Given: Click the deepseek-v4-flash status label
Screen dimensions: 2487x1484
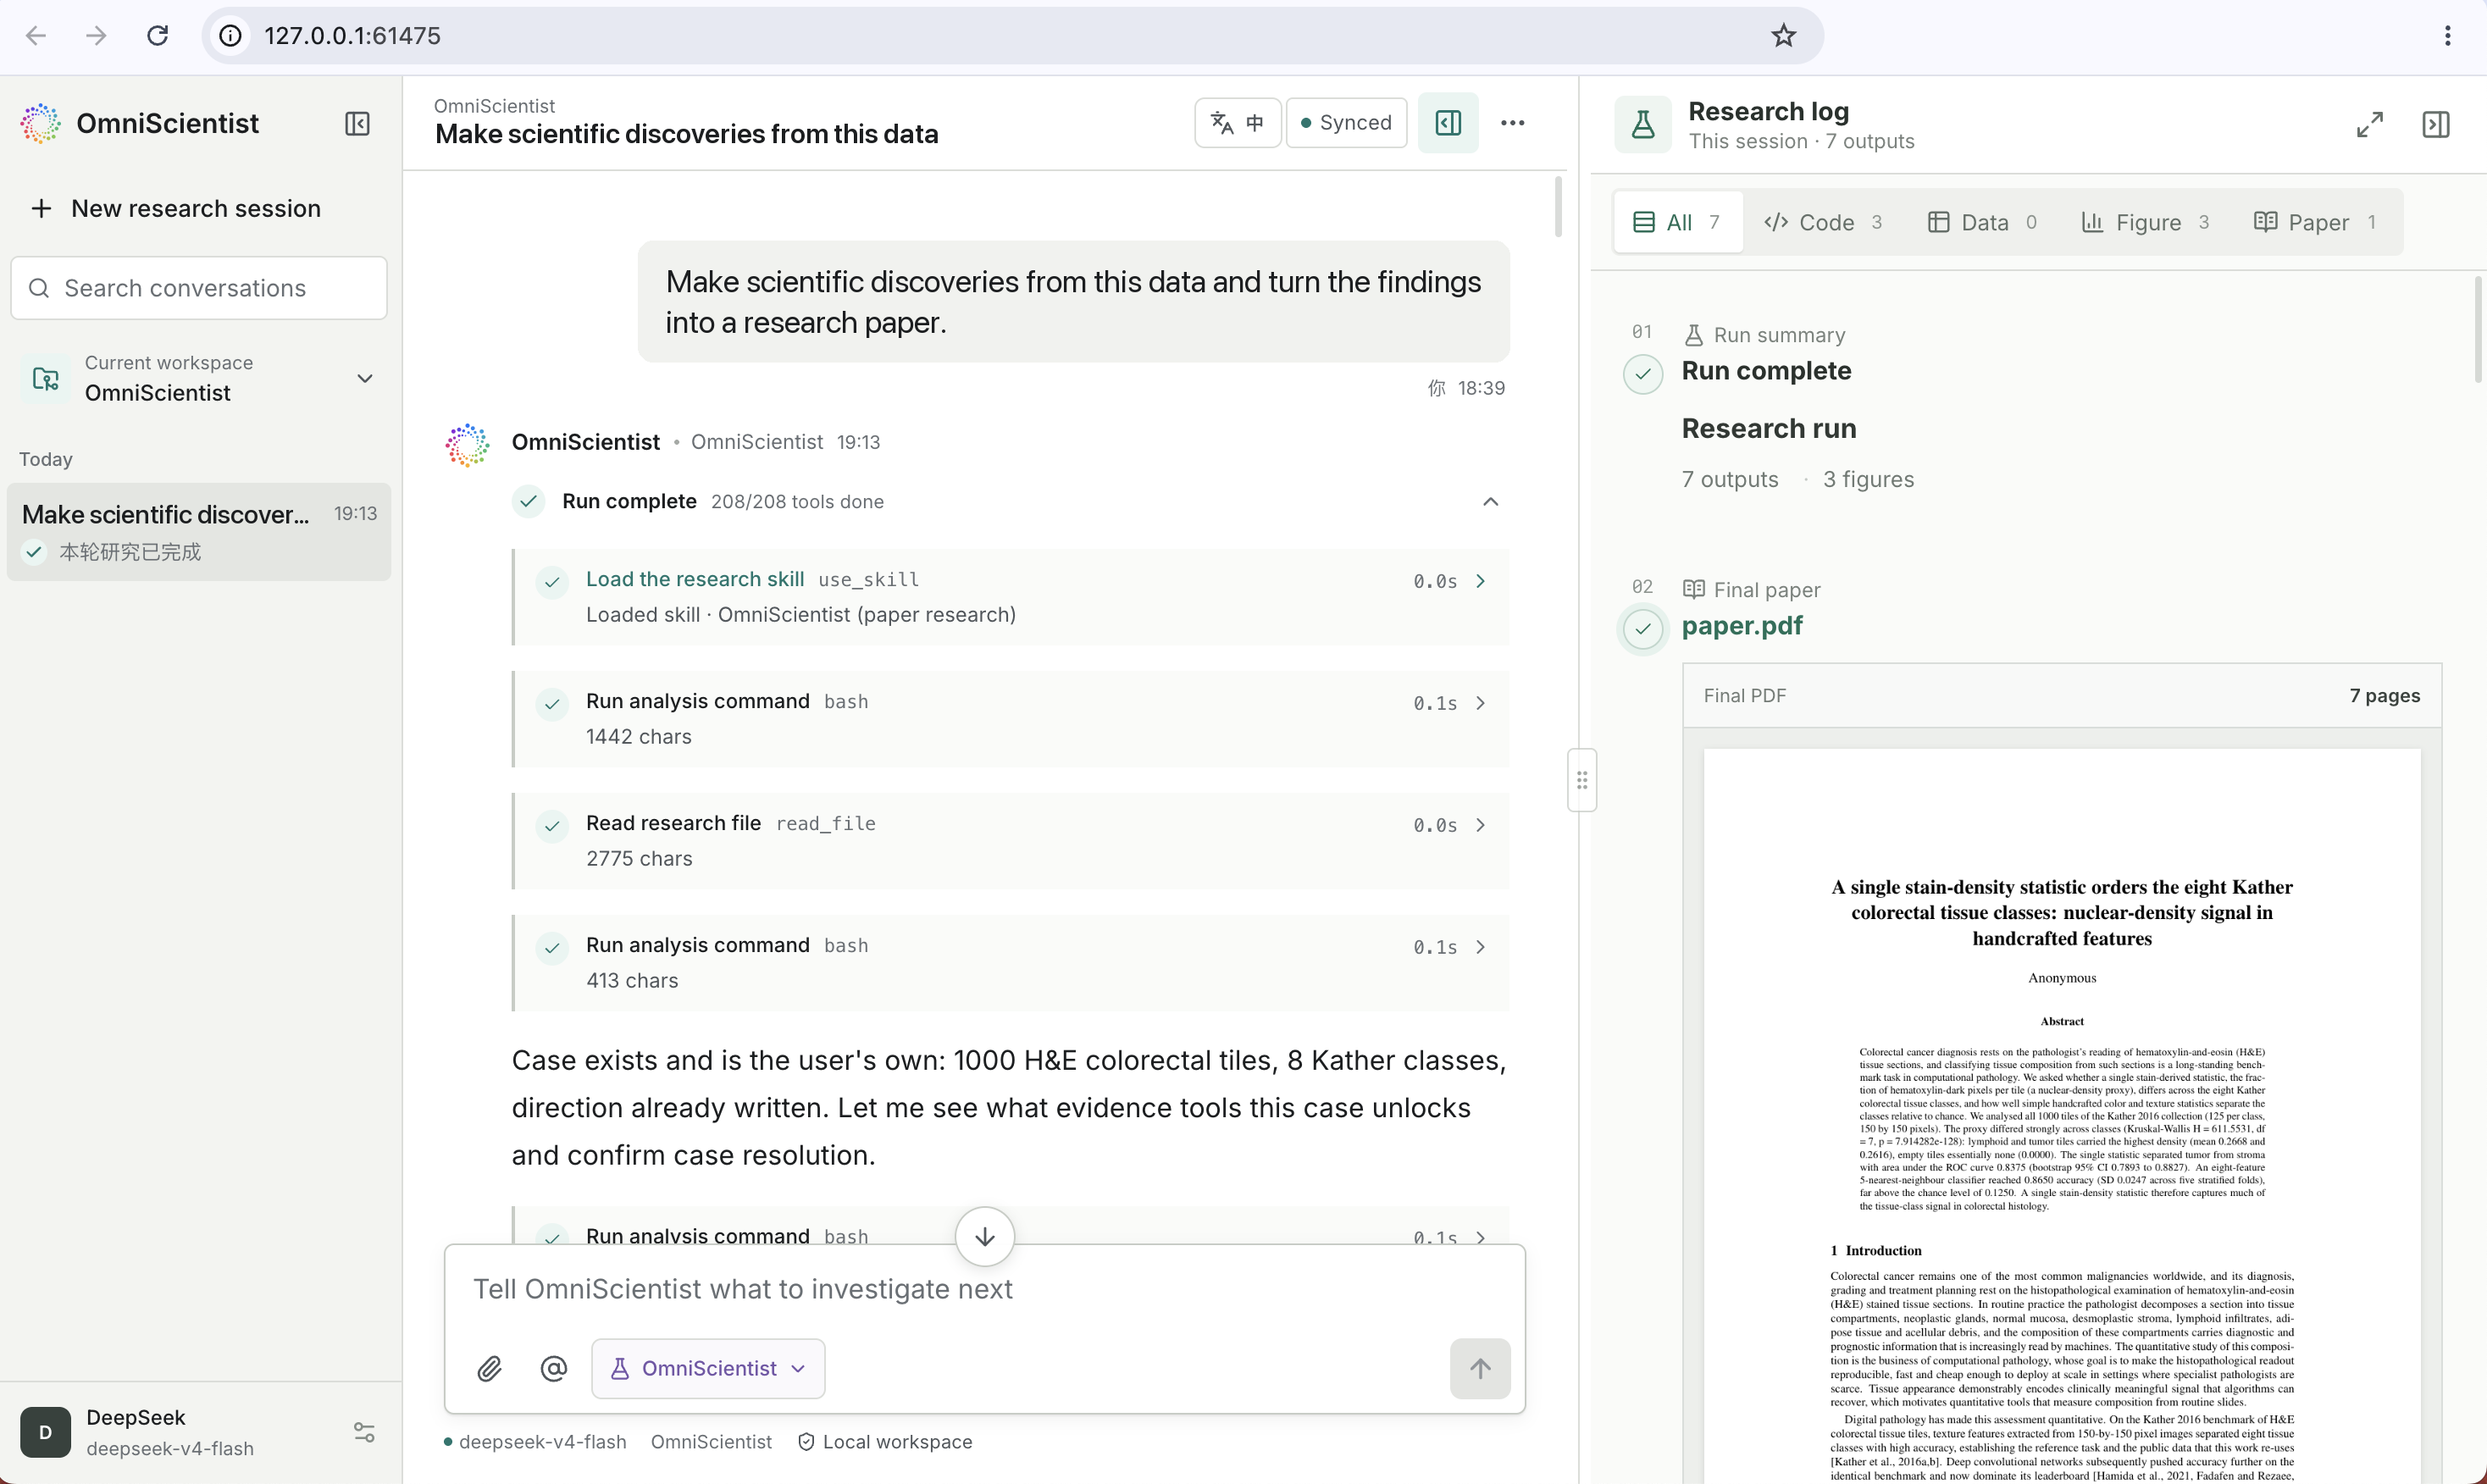Looking at the screenshot, I should 535,1441.
